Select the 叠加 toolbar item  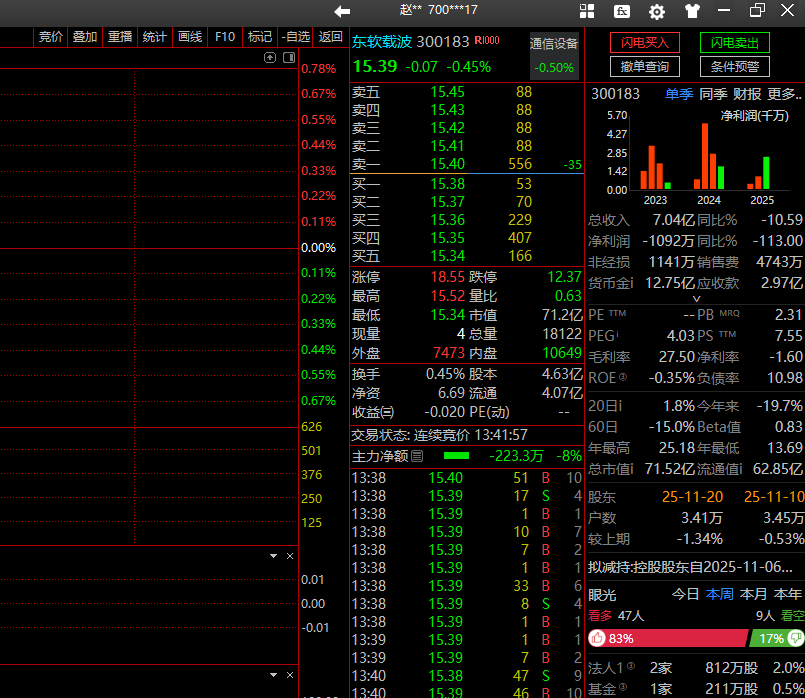pos(85,36)
